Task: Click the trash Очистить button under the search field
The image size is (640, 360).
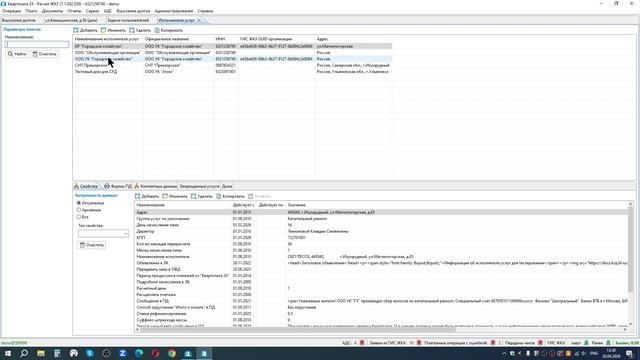Action: 44,54
